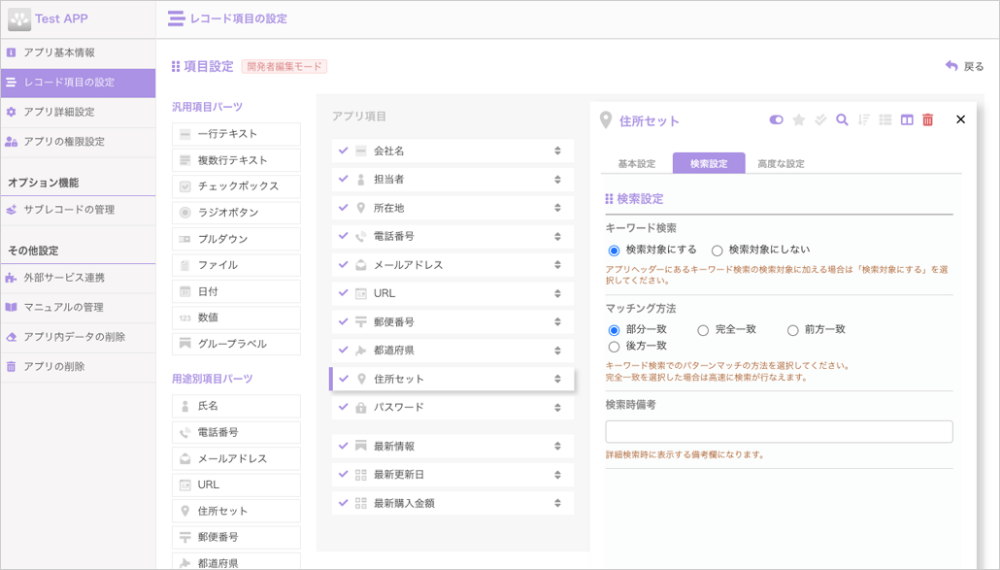Click the list view icon in 住所セット header
1000x570 pixels.
pos(885,120)
